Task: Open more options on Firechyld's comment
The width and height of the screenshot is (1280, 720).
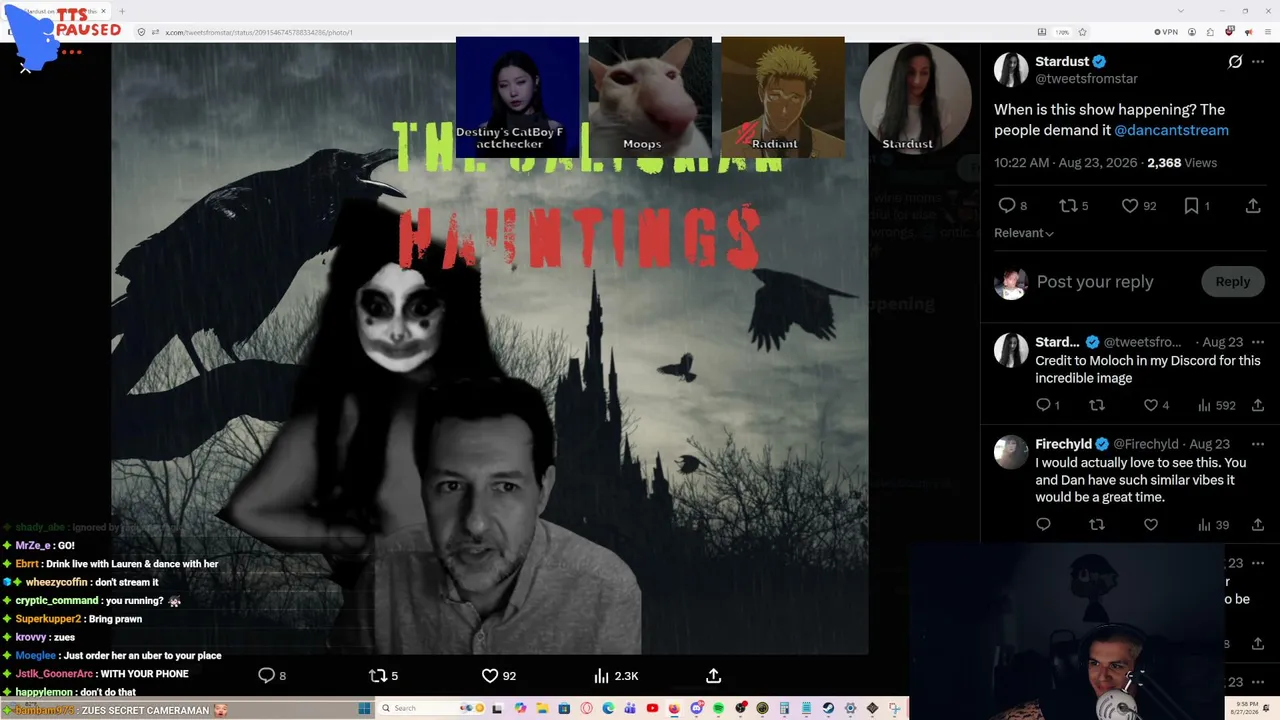Action: pos(1258,444)
